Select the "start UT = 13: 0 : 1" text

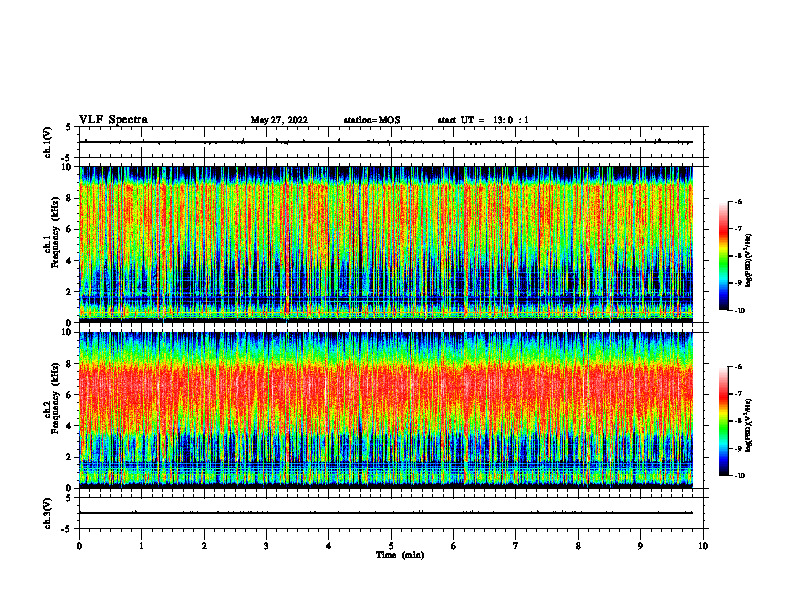click(x=483, y=120)
